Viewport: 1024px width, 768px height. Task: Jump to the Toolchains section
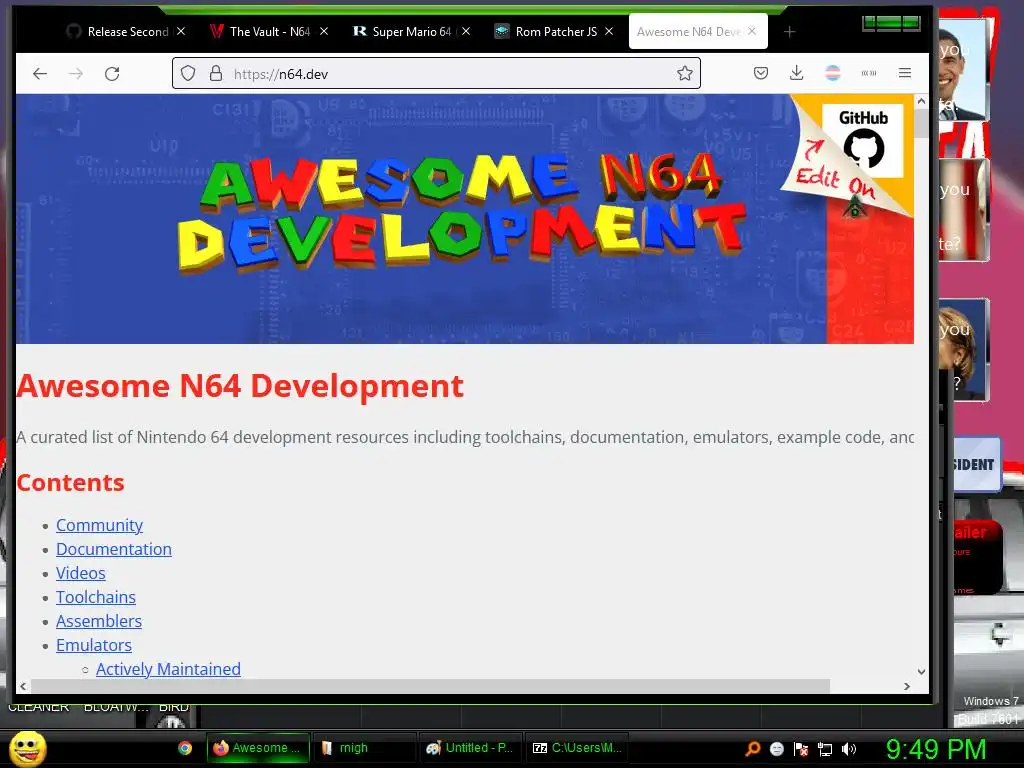coord(95,598)
